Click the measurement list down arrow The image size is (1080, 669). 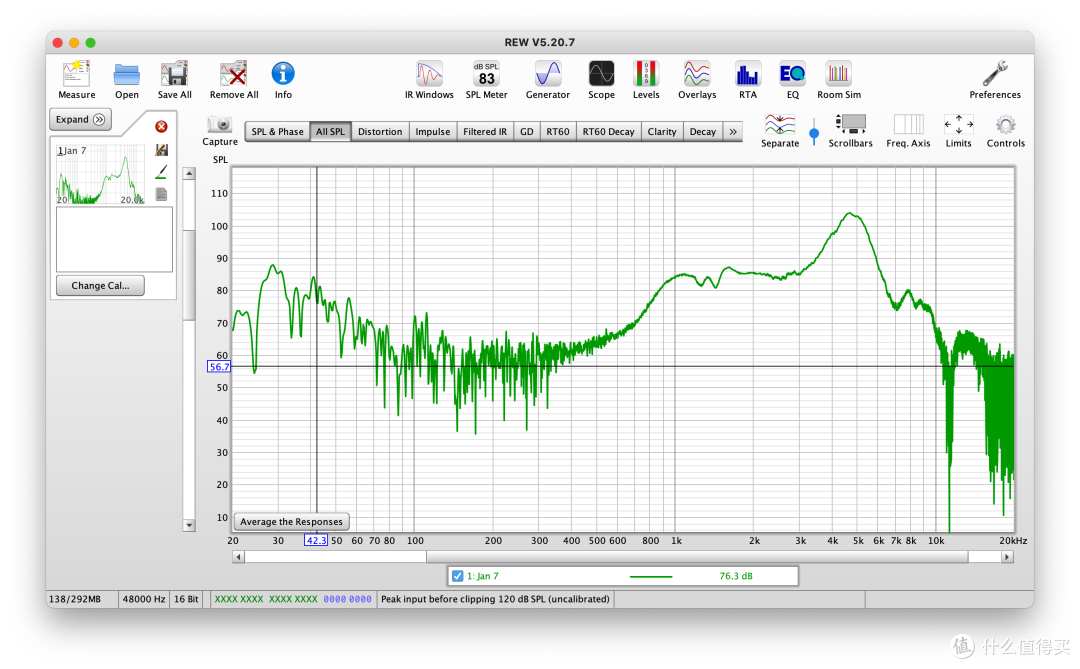[189, 526]
